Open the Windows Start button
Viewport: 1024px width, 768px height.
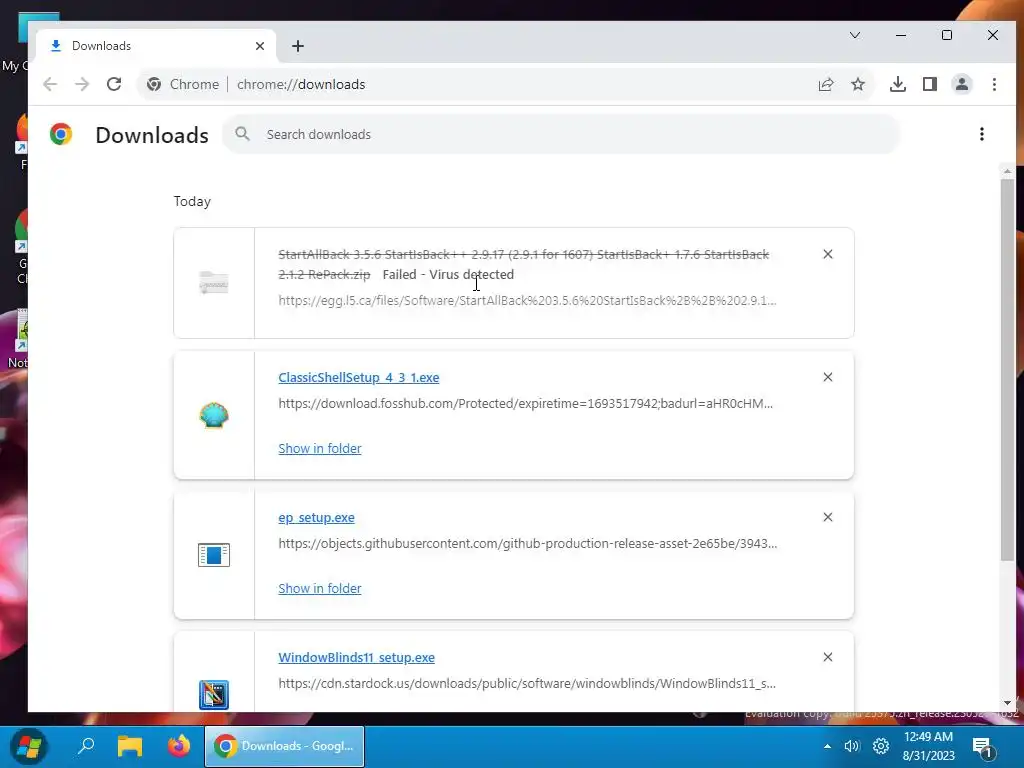tap(29, 746)
